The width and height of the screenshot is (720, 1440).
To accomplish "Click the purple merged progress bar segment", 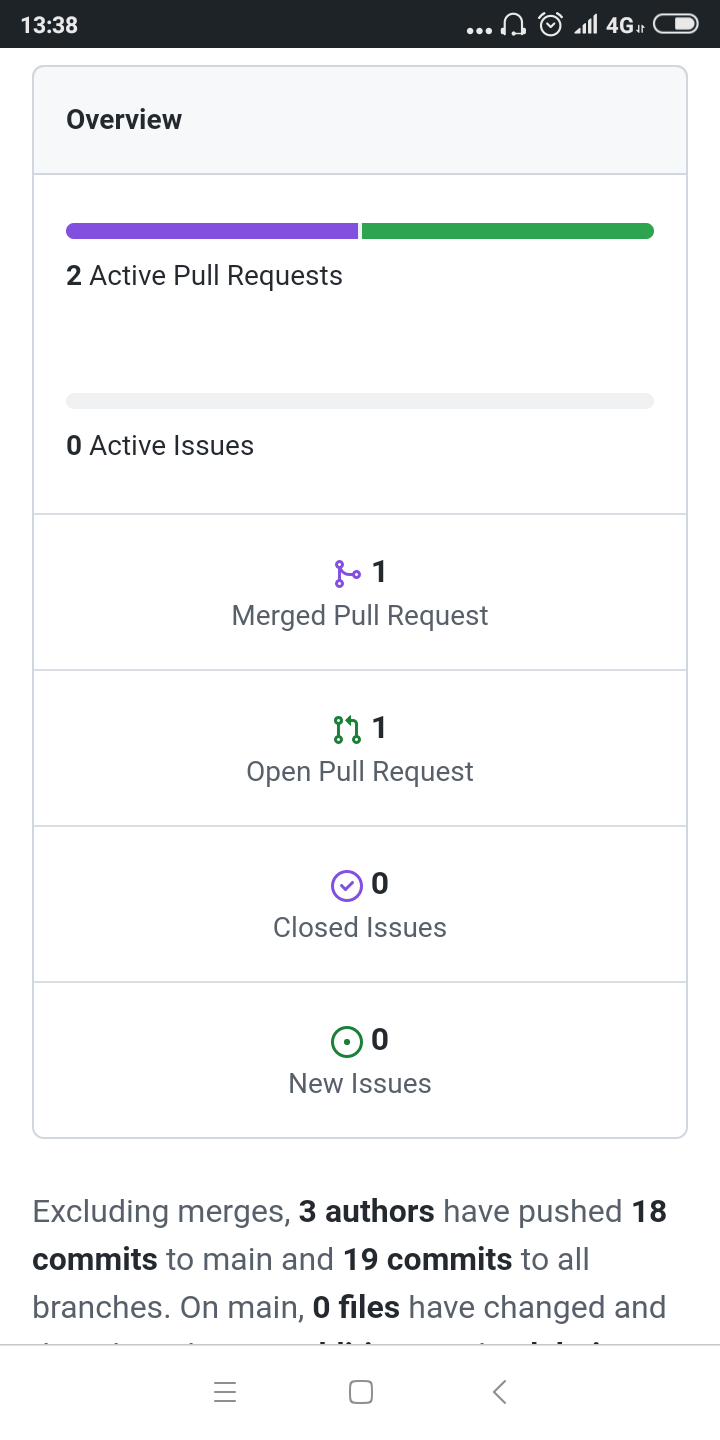I will pyautogui.click(x=212, y=231).
